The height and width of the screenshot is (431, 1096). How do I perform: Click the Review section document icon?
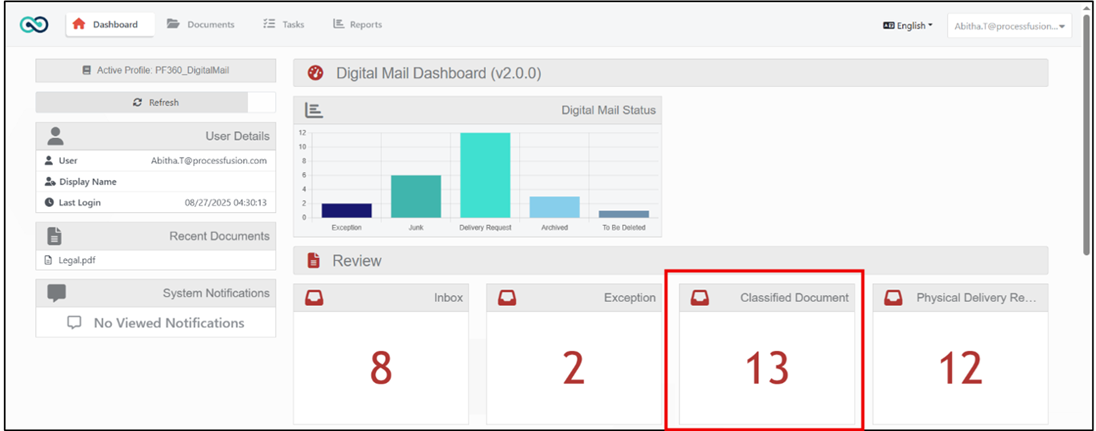(314, 260)
